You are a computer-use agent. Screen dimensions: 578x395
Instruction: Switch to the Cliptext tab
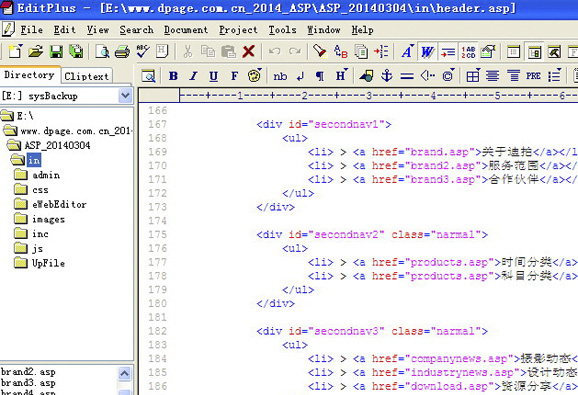(87, 76)
